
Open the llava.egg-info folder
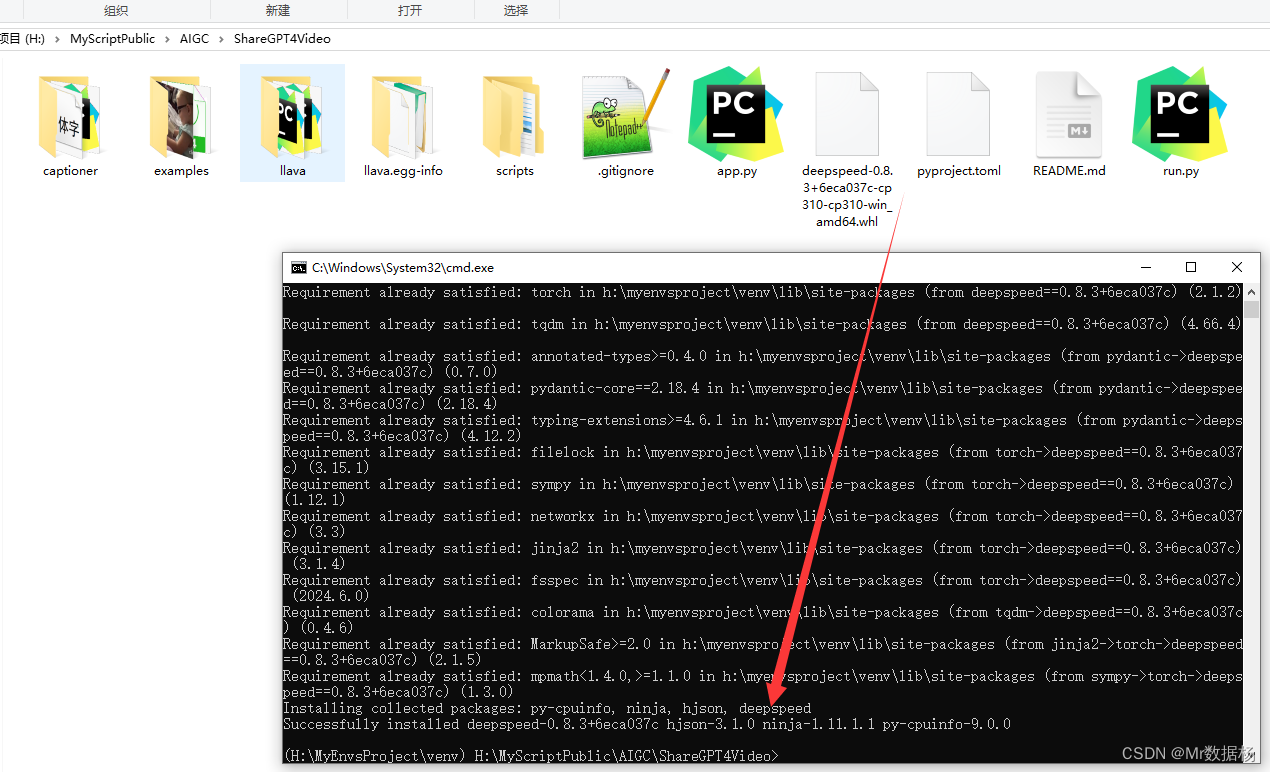tap(403, 115)
